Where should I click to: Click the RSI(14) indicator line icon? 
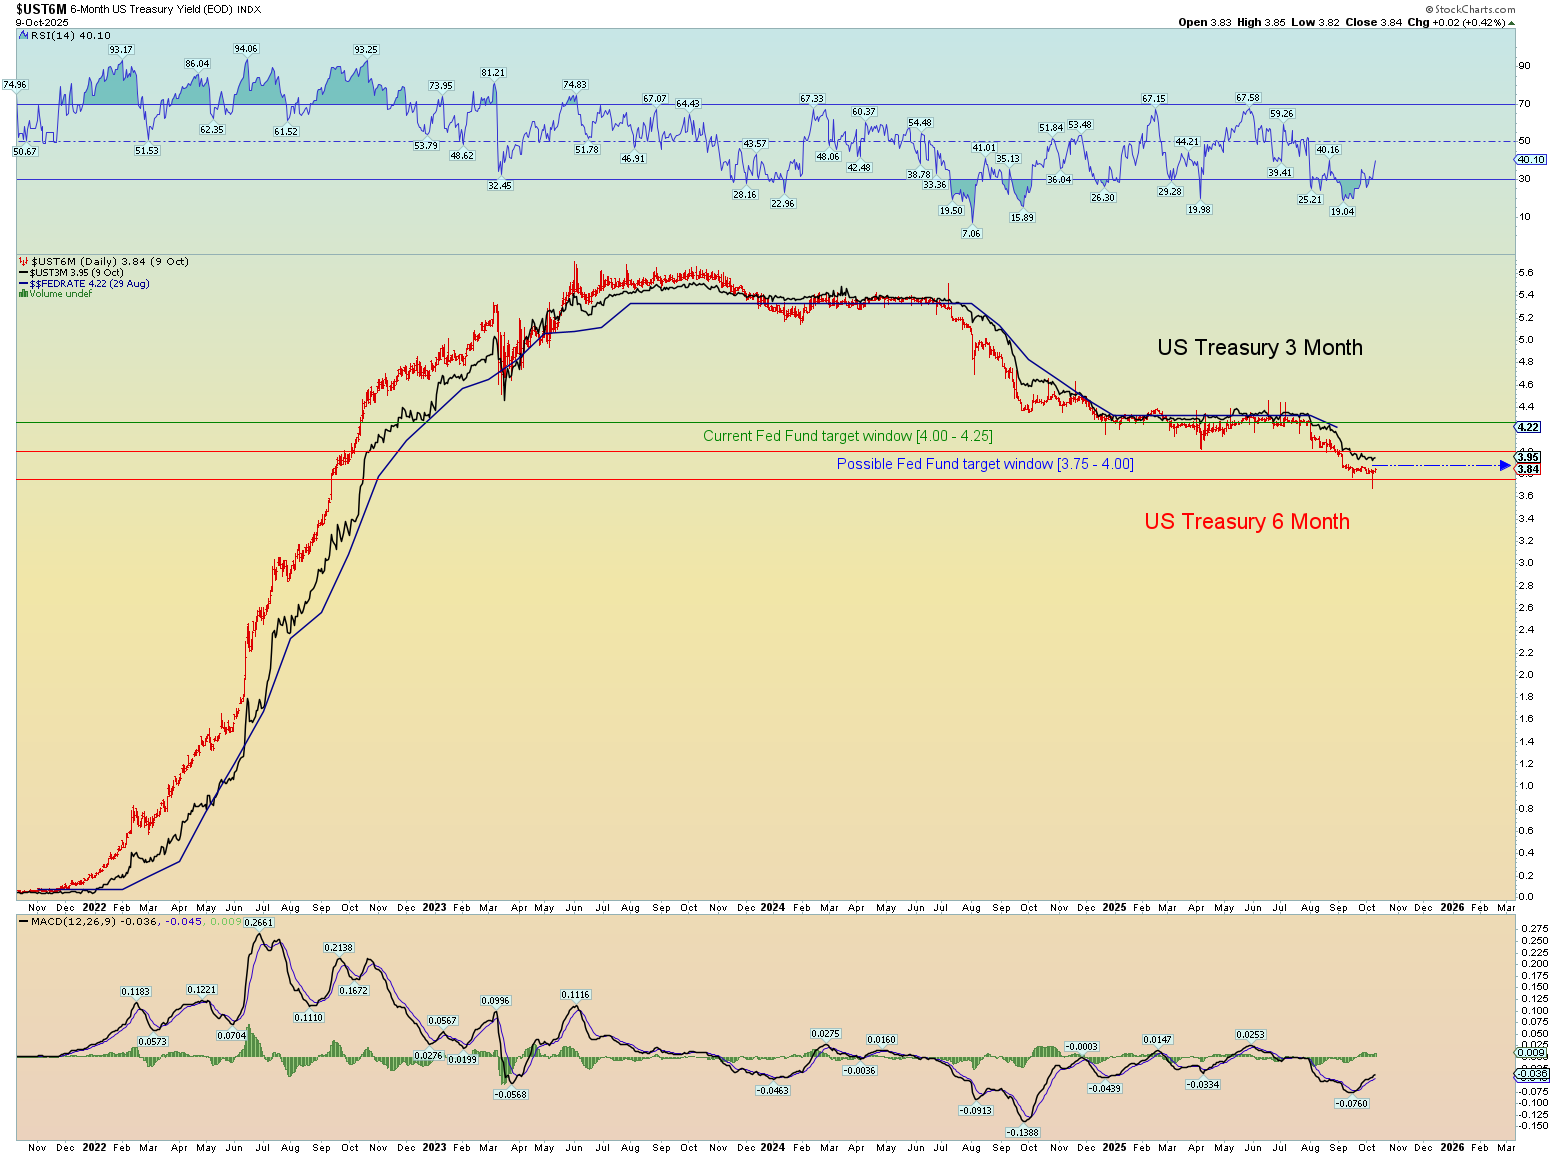24,36
